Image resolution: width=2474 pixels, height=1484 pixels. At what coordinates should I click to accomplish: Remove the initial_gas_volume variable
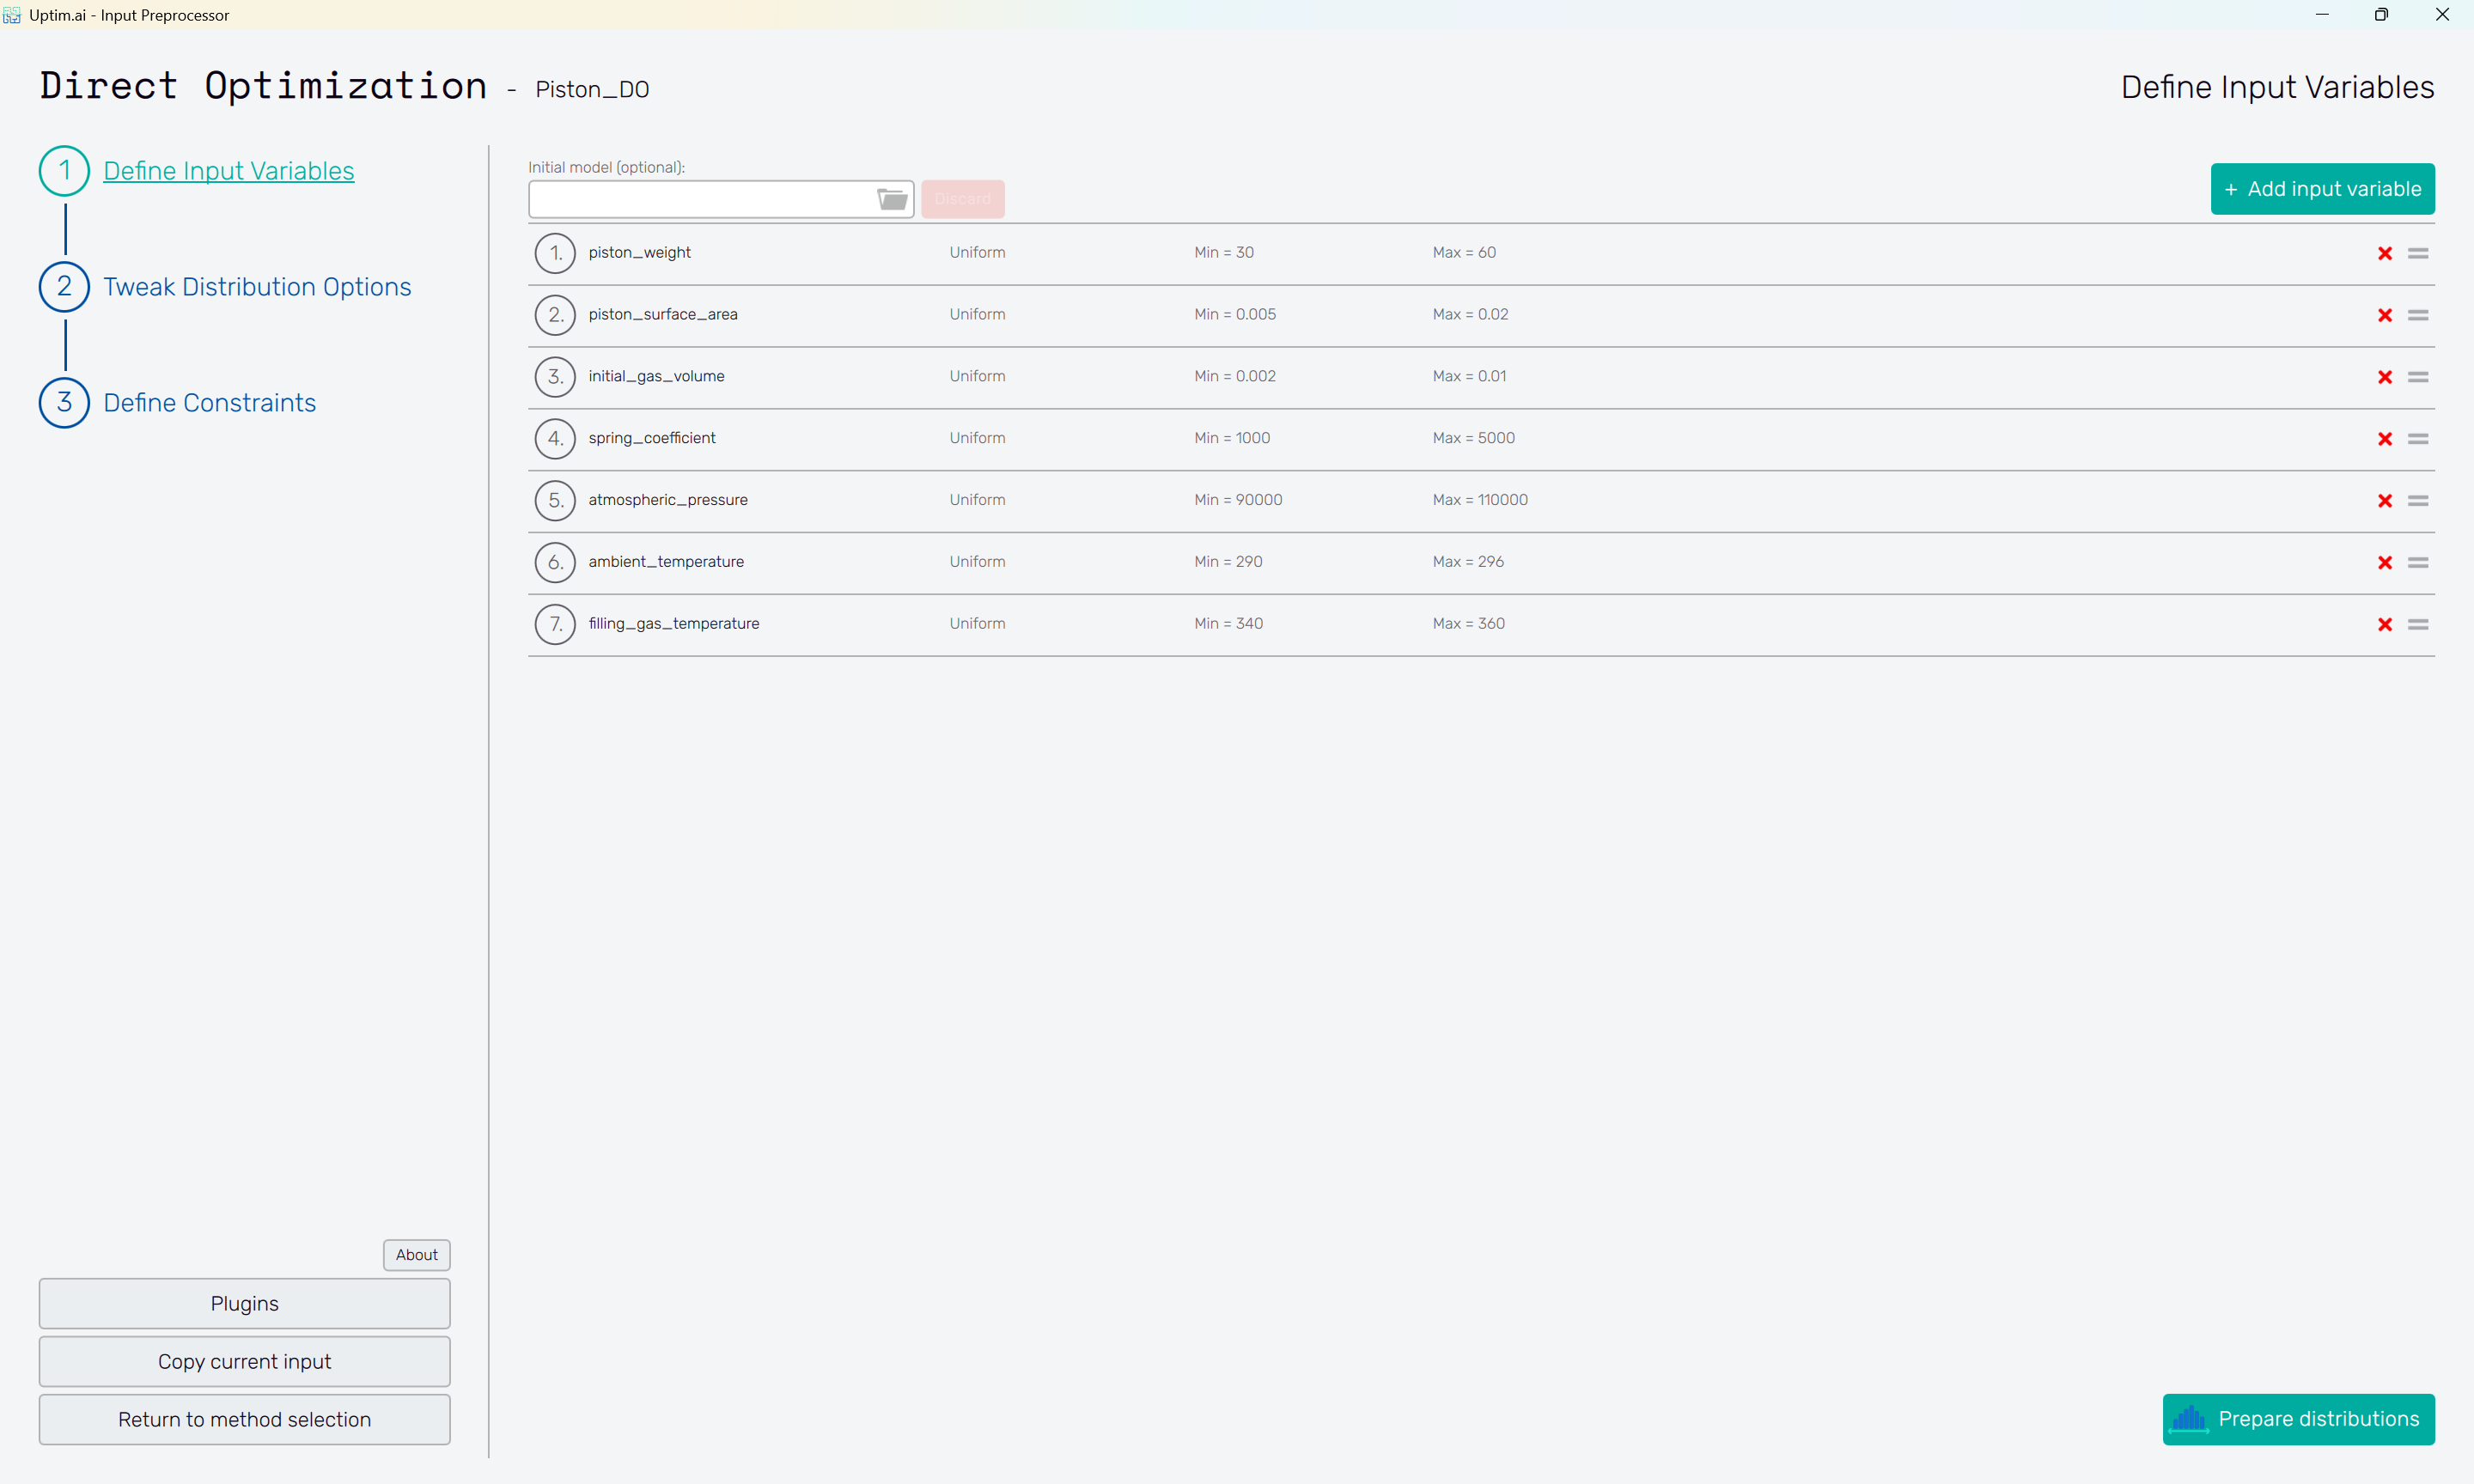(2385, 377)
